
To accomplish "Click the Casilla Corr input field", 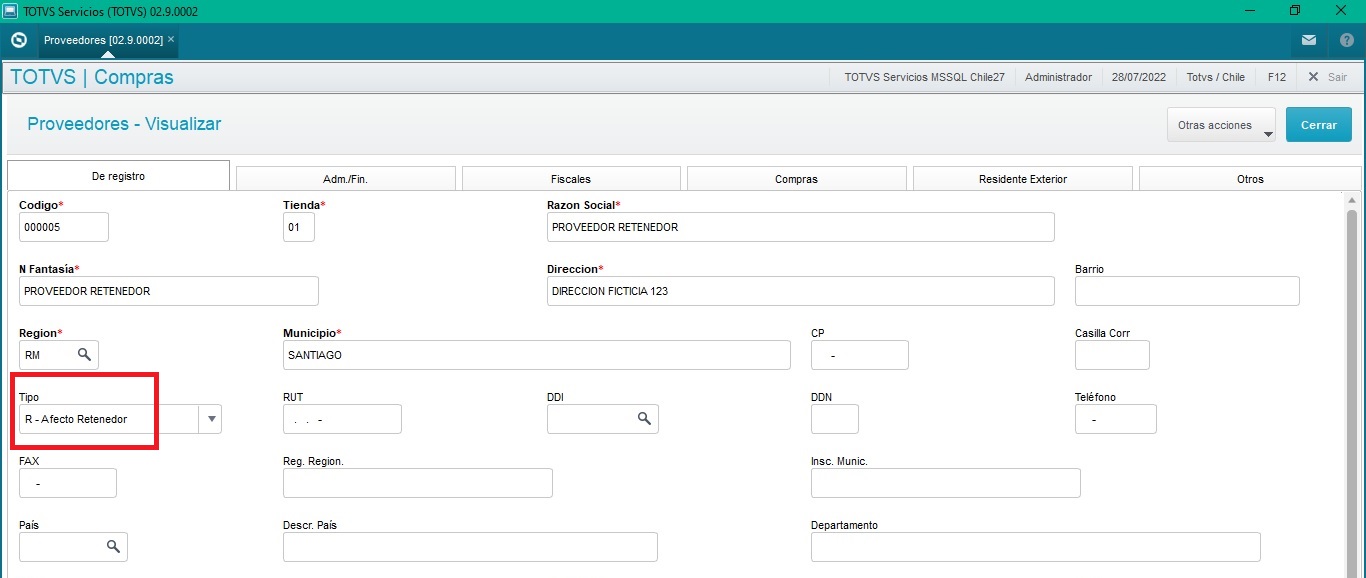I will [1112, 355].
